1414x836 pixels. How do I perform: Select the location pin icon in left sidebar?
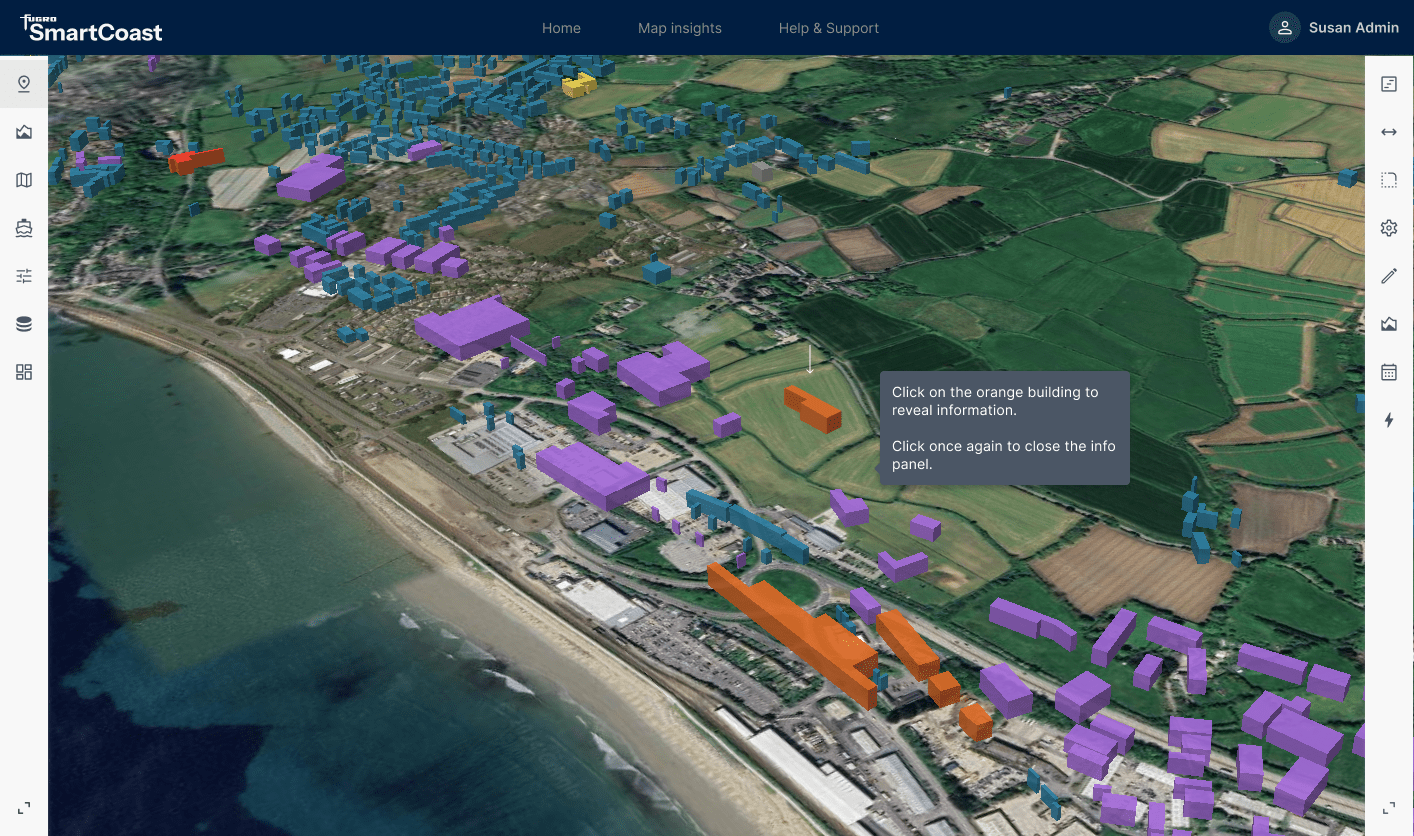[24, 84]
